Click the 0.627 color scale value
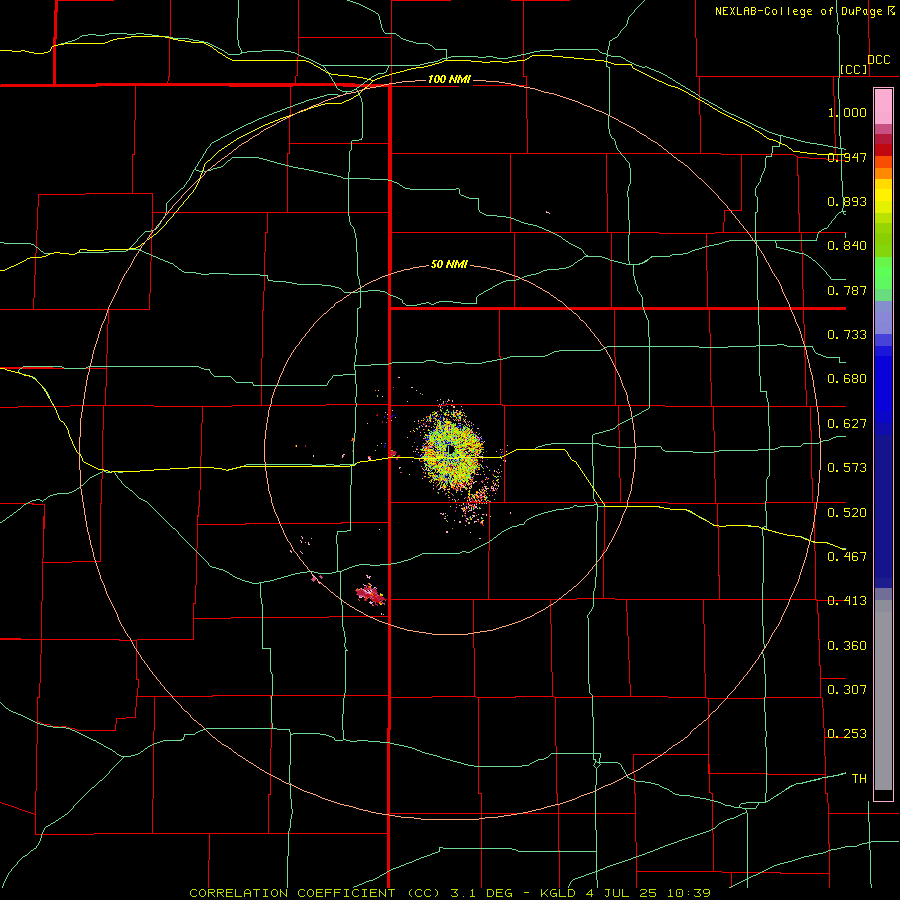Viewport: 900px width, 900px height. point(847,424)
